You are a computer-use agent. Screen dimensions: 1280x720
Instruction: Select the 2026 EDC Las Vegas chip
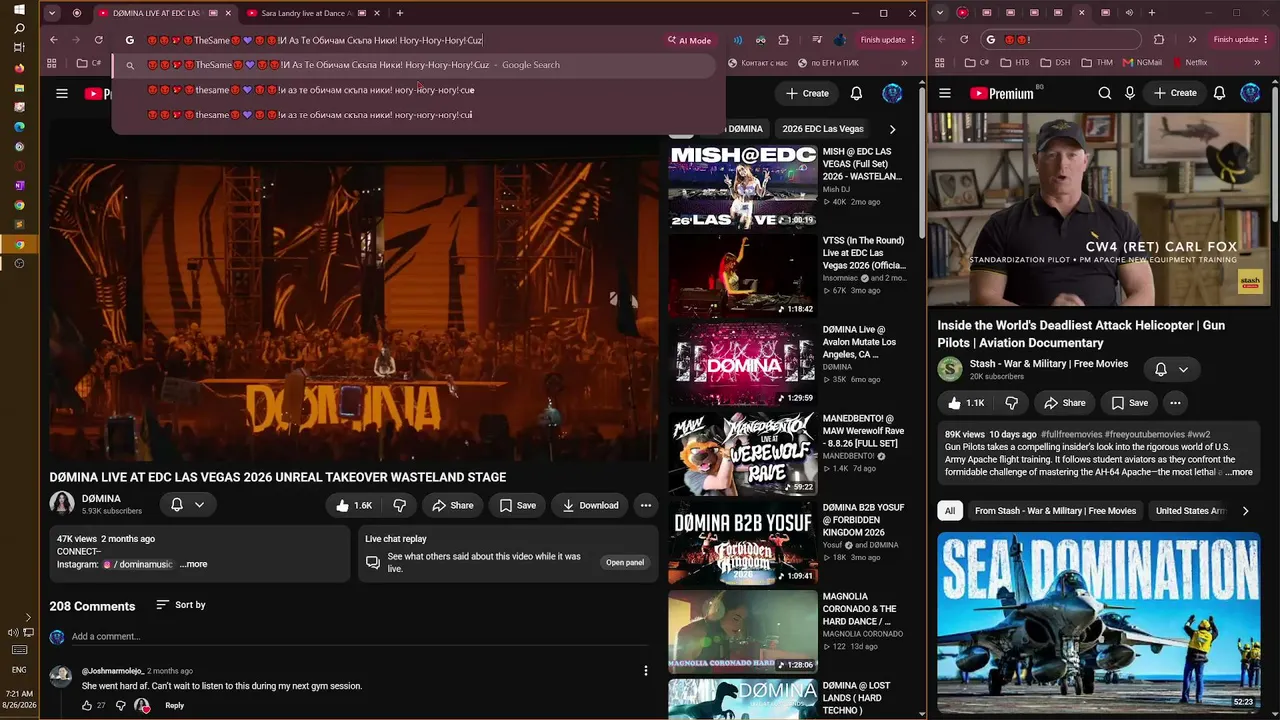point(823,129)
